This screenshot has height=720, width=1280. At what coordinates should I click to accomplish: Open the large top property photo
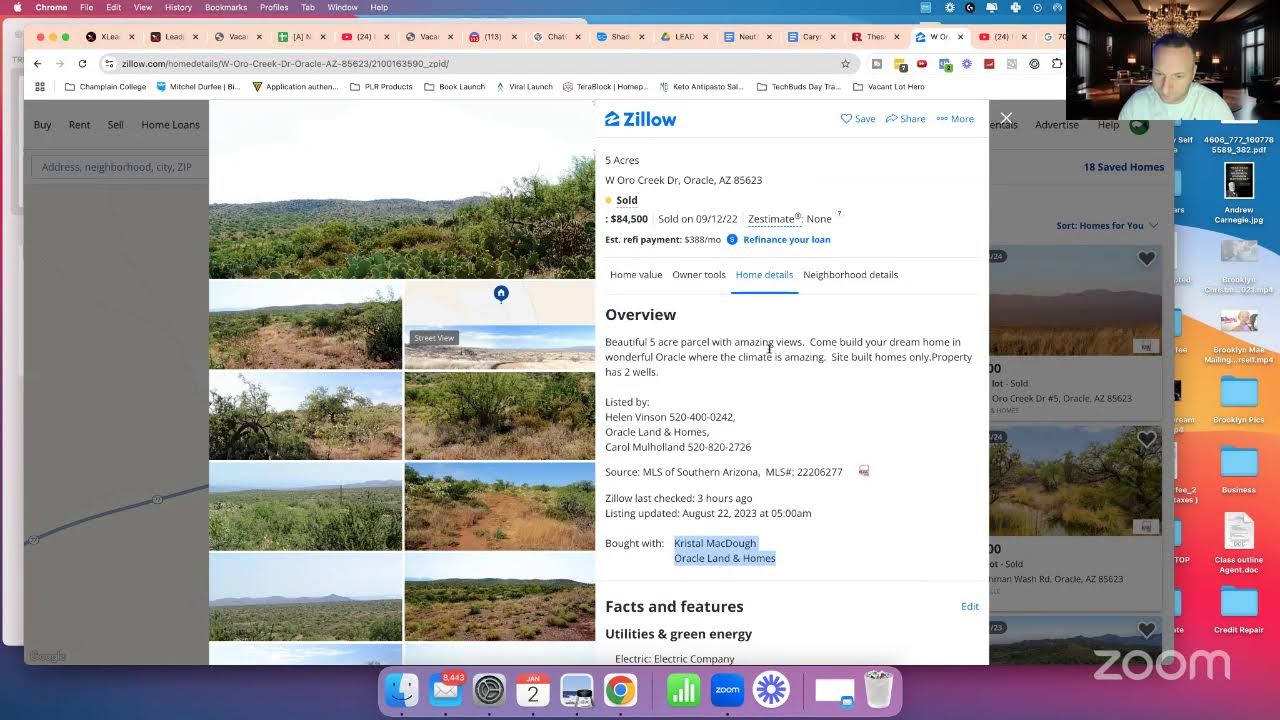(402, 190)
